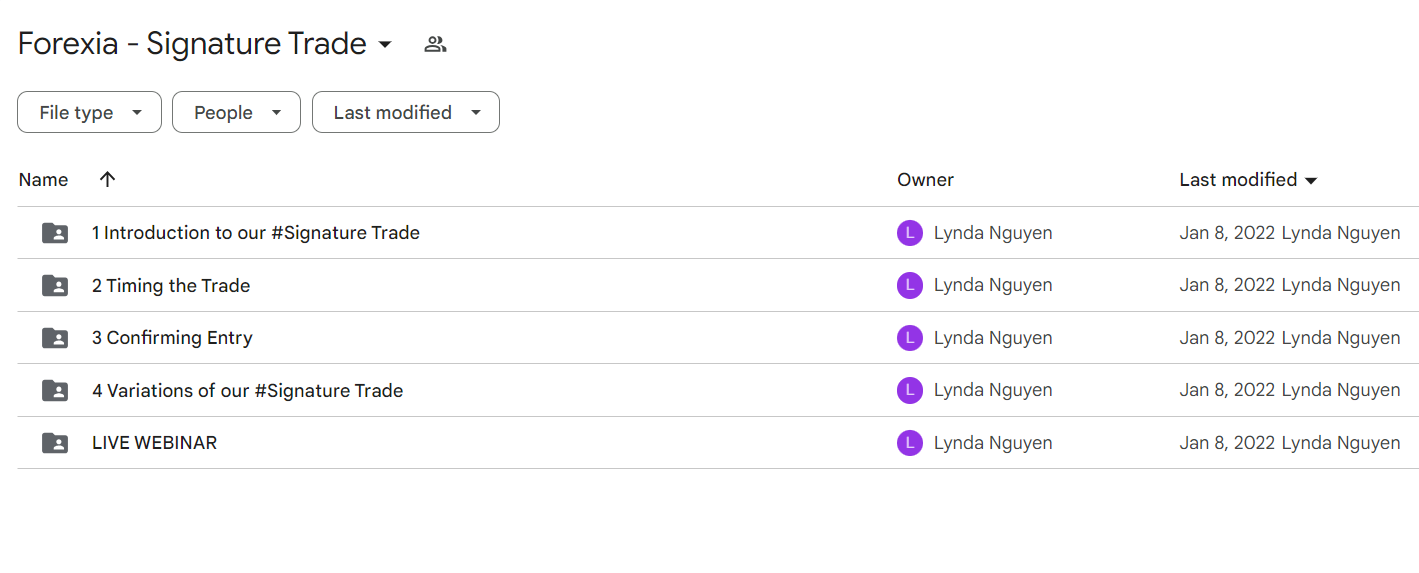Click Lynda Nguyen avatar in the Introduction row
The height and width of the screenshot is (573, 1419).
(x=909, y=233)
